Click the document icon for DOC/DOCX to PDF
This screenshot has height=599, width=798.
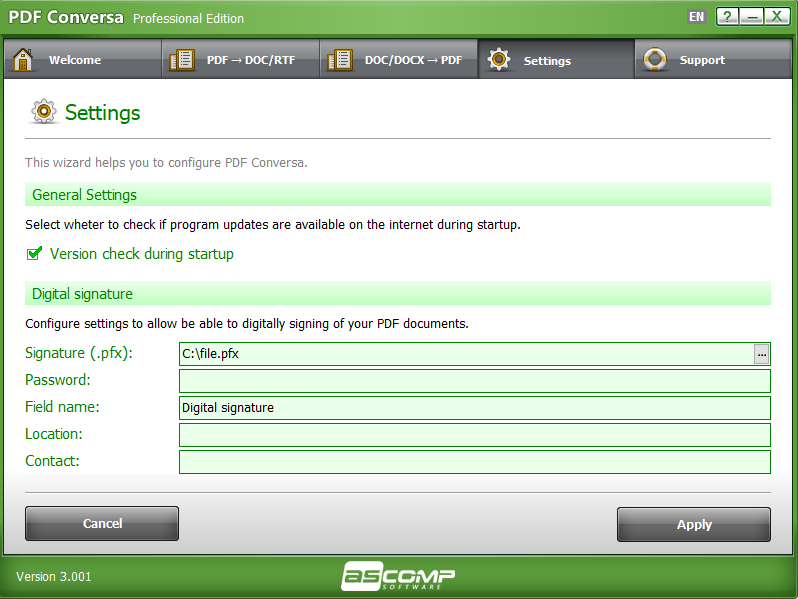click(x=340, y=60)
